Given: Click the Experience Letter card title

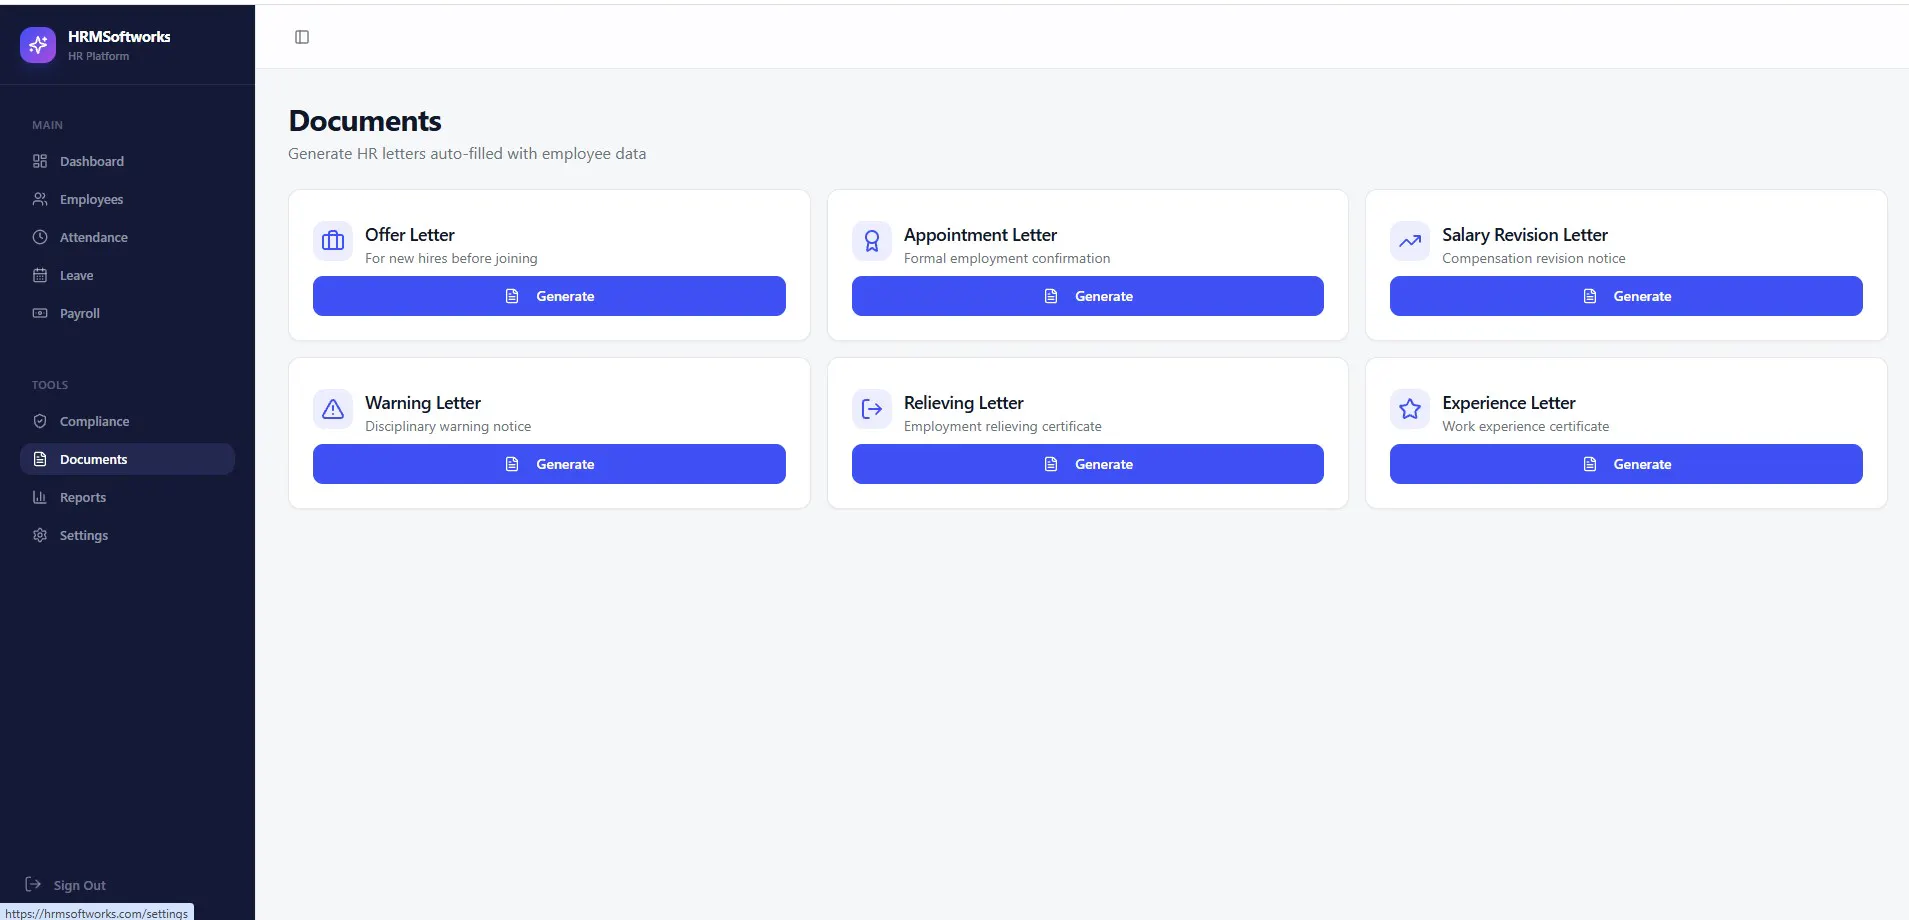Looking at the screenshot, I should click(1509, 403).
